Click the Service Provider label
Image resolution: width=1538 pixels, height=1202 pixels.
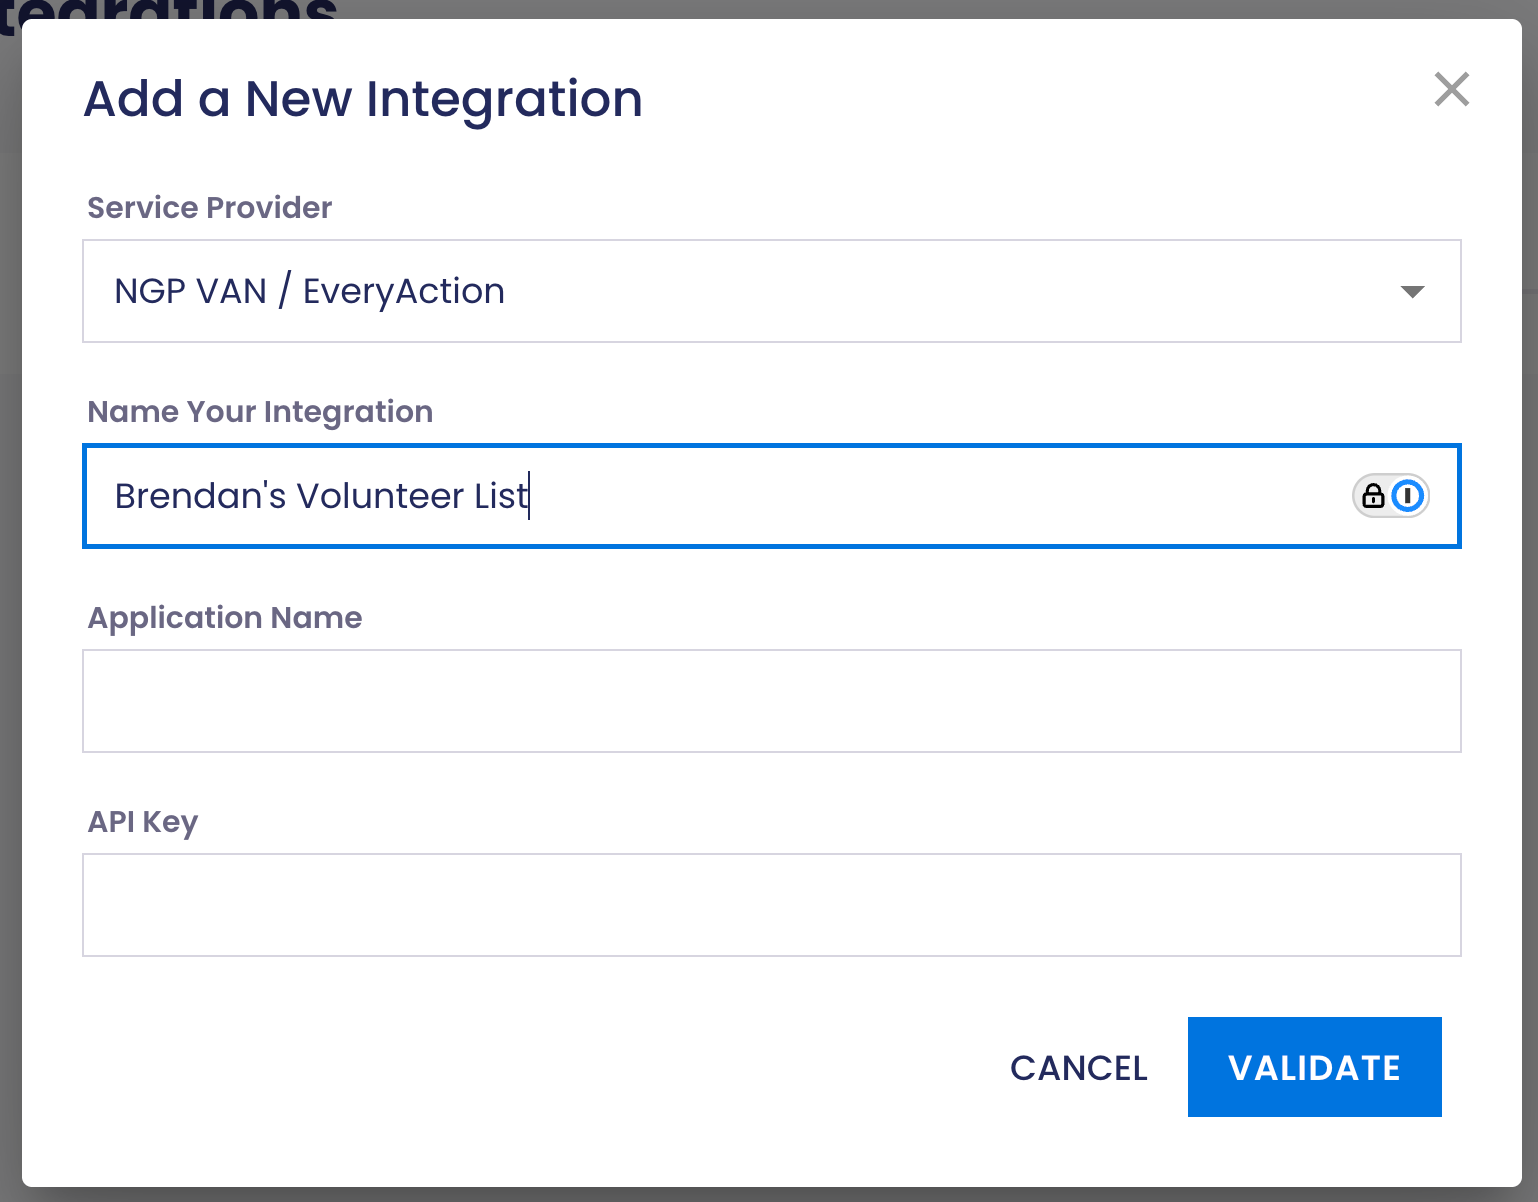point(209,208)
